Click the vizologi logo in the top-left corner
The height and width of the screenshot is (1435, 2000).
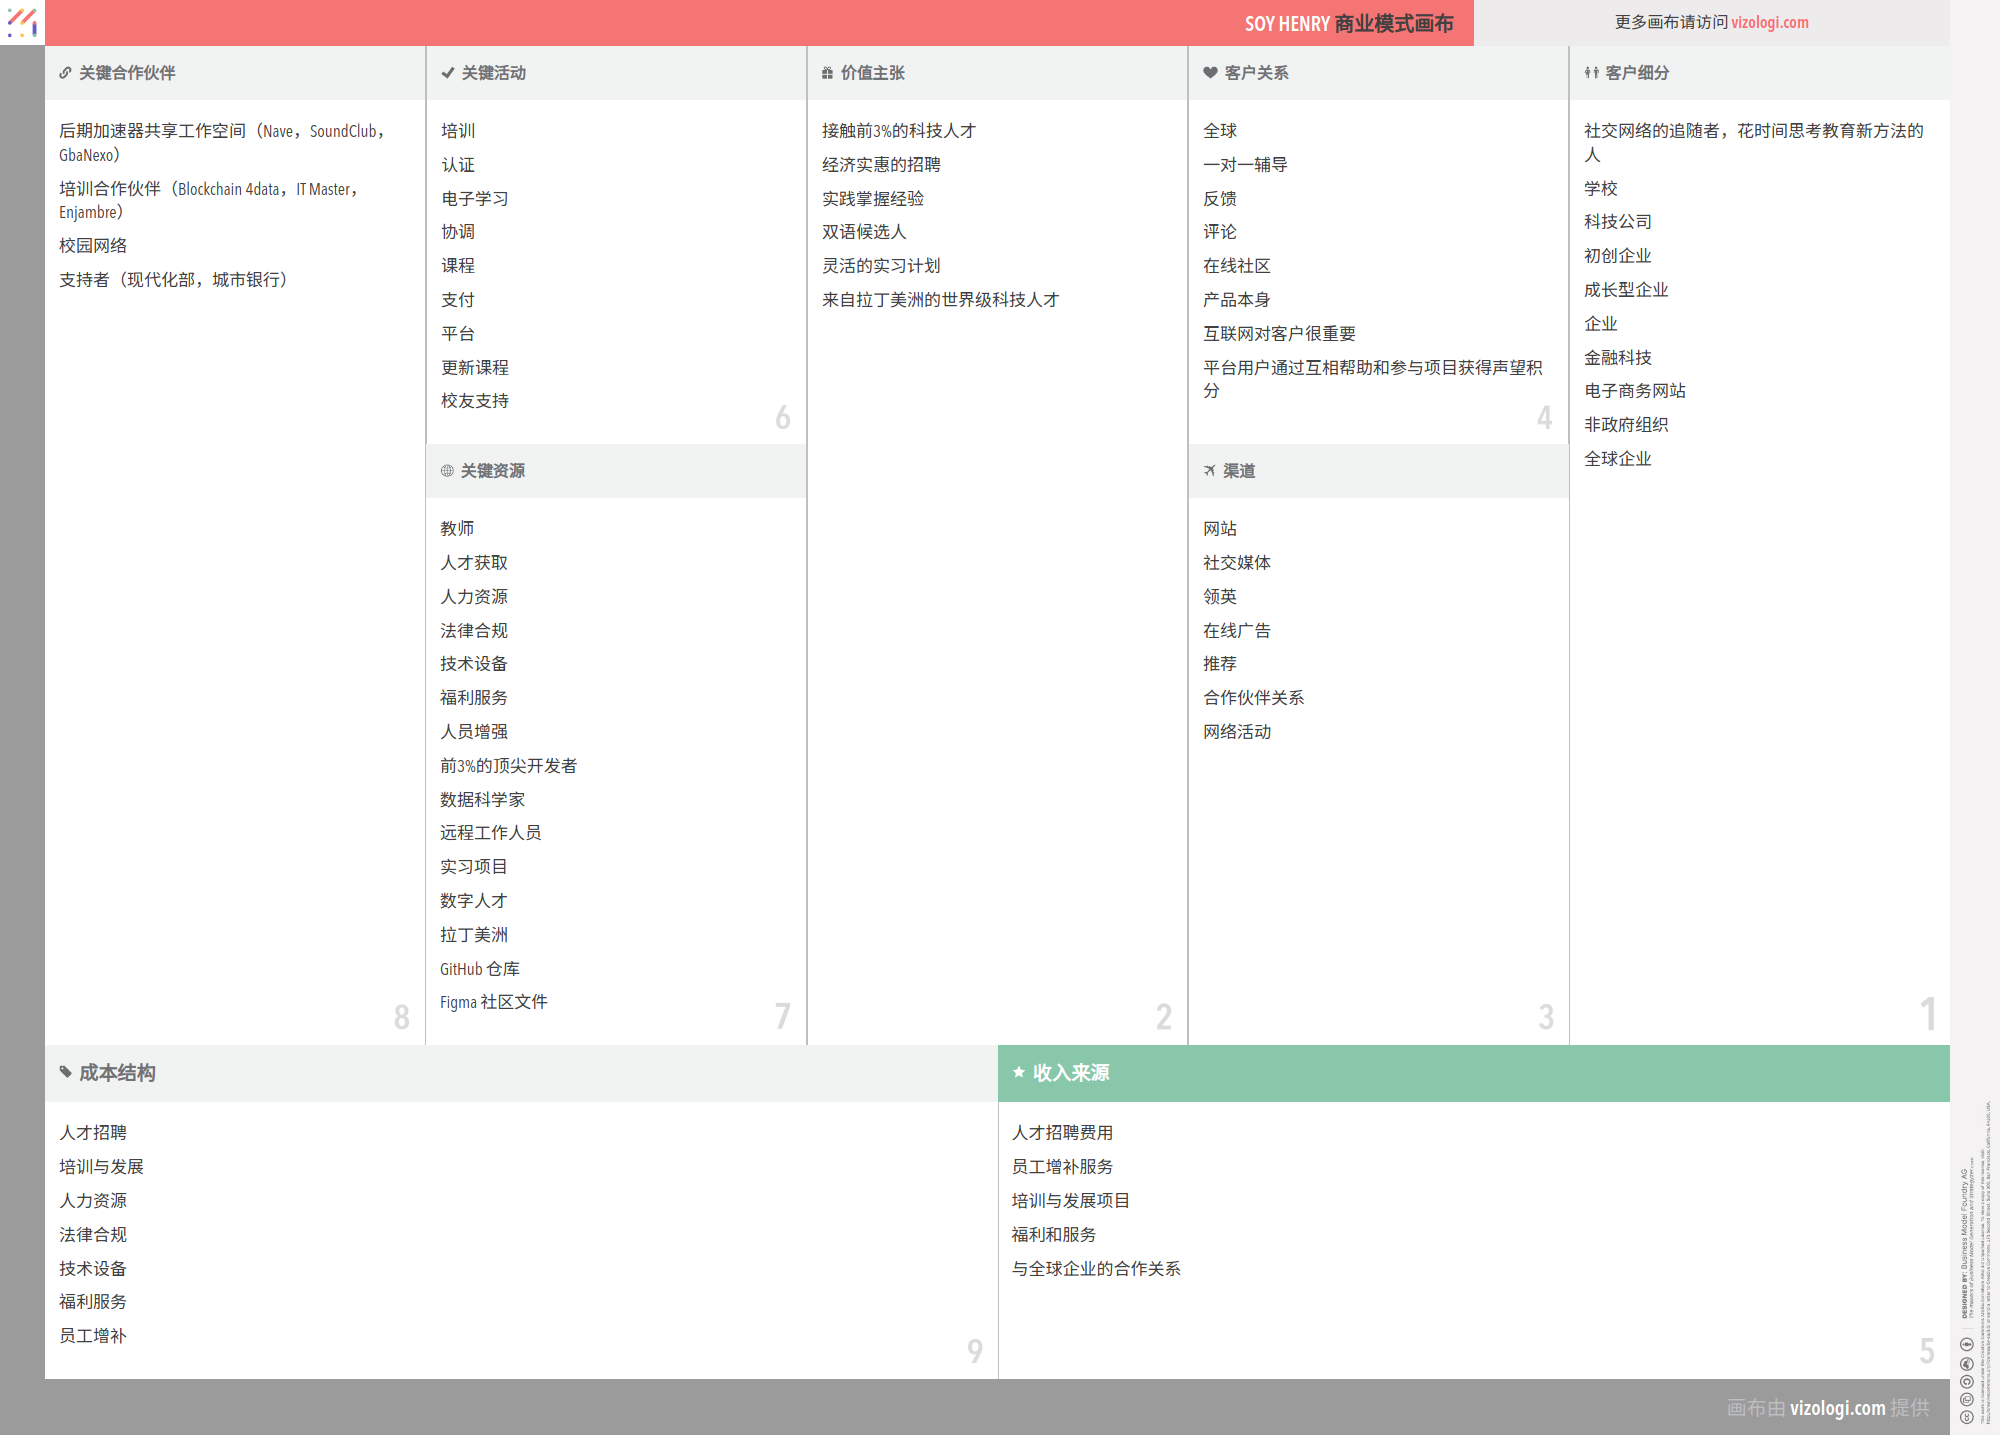pyautogui.click(x=22, y=22)
